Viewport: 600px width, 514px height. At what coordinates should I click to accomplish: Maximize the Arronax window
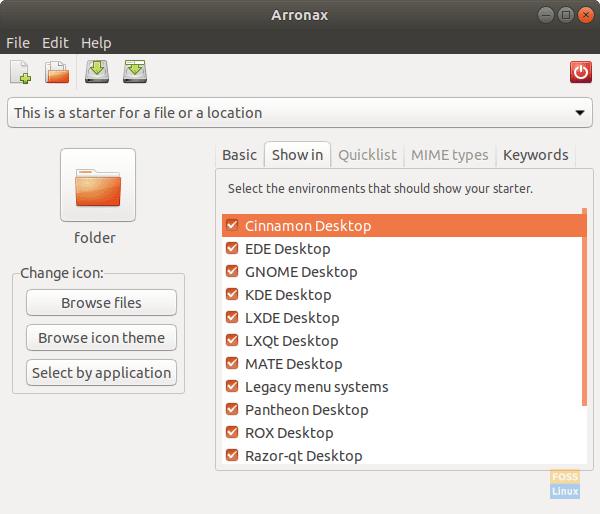click(x=565, y=14)
